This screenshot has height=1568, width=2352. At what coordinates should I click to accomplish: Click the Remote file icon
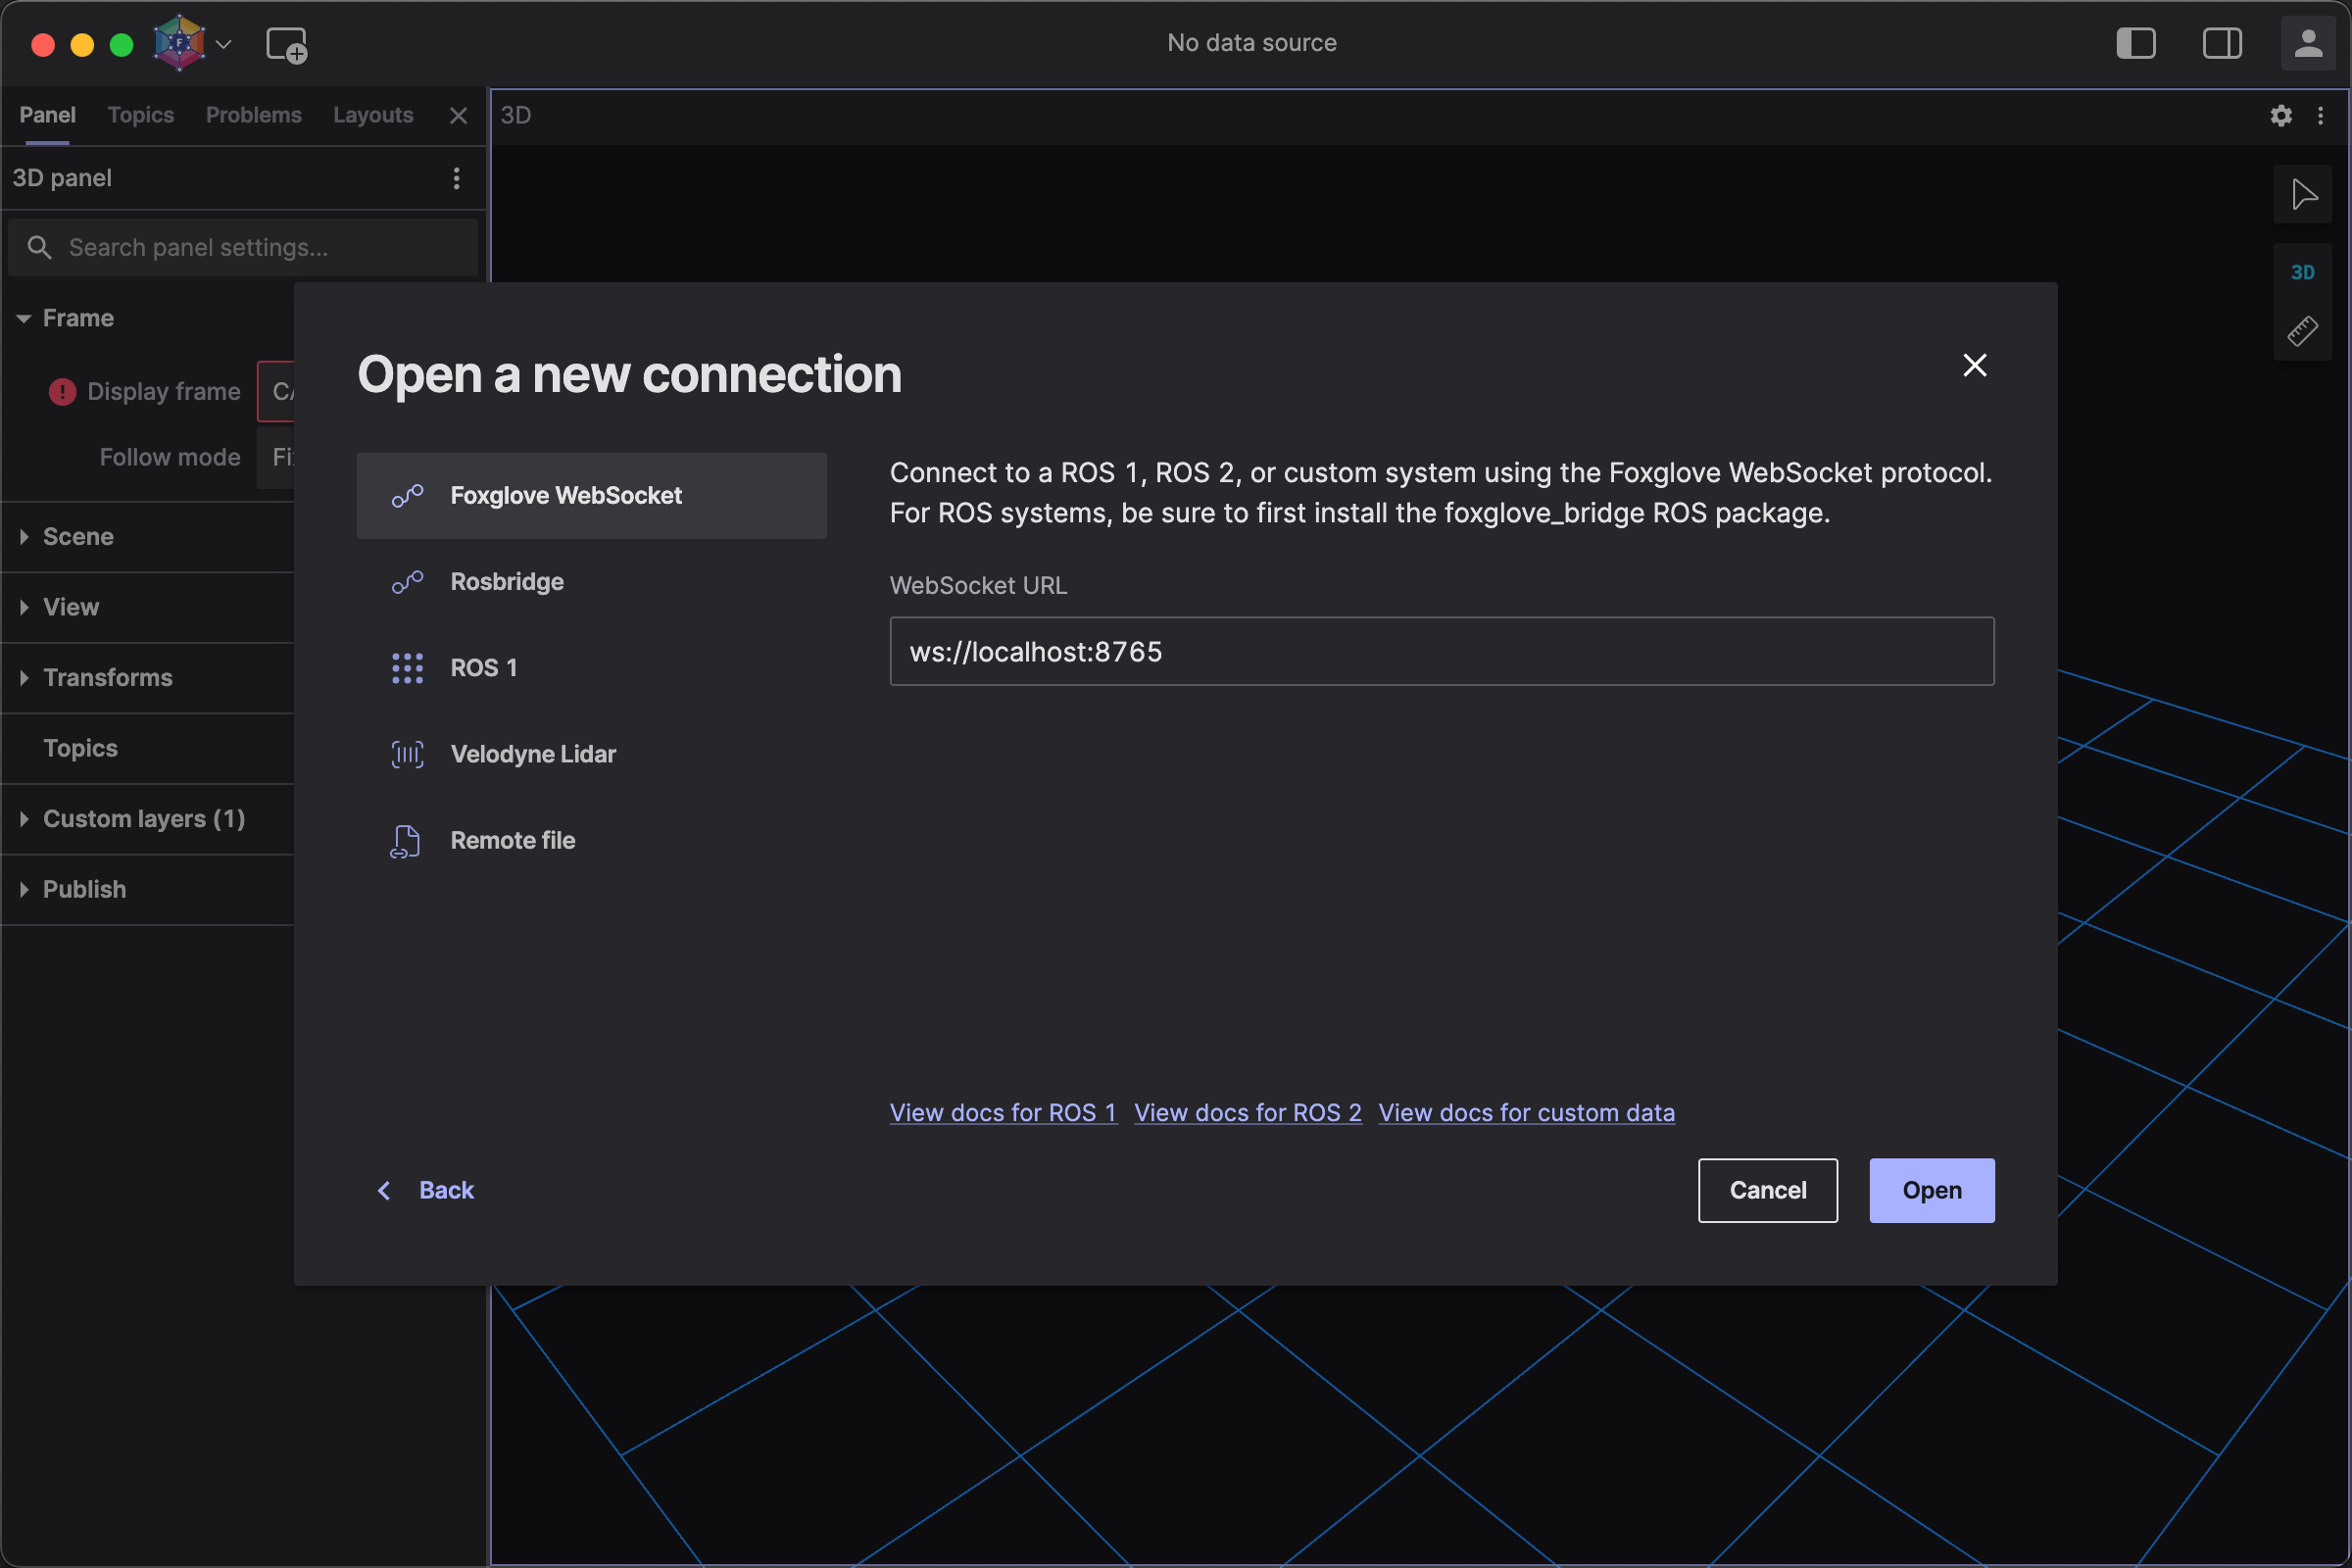click(x=405, y=841)
